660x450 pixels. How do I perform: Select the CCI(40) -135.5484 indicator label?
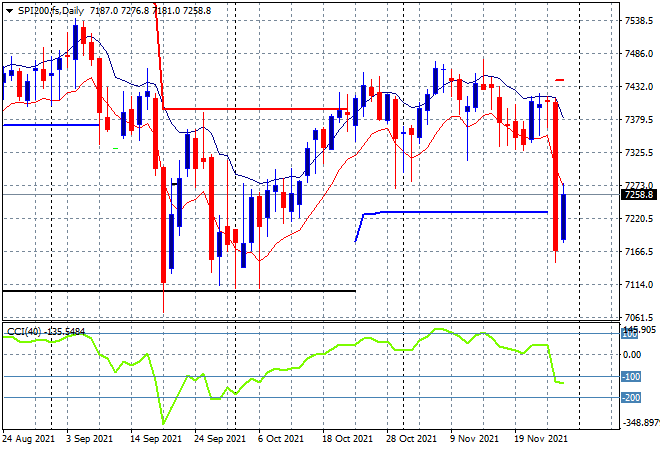pos(46,332)
